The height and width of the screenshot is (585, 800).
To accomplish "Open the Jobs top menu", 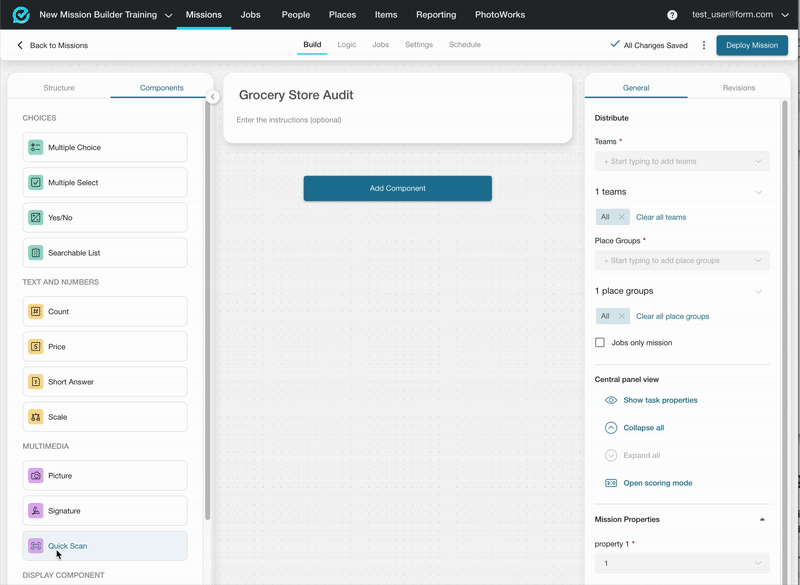I will tap(251, 15).
